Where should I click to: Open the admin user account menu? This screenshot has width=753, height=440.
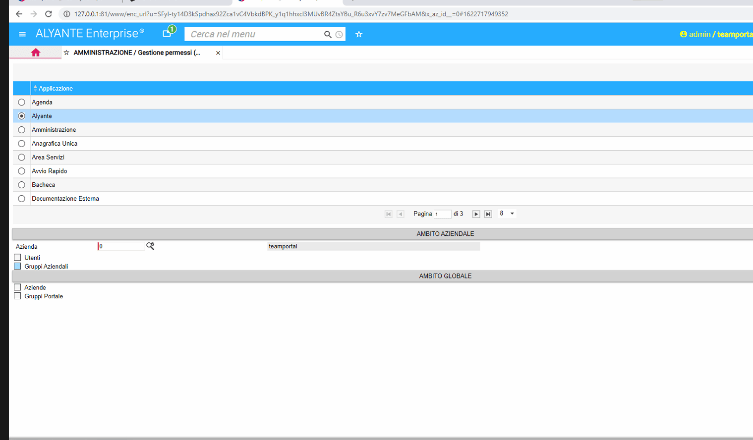tap(697, 34)
